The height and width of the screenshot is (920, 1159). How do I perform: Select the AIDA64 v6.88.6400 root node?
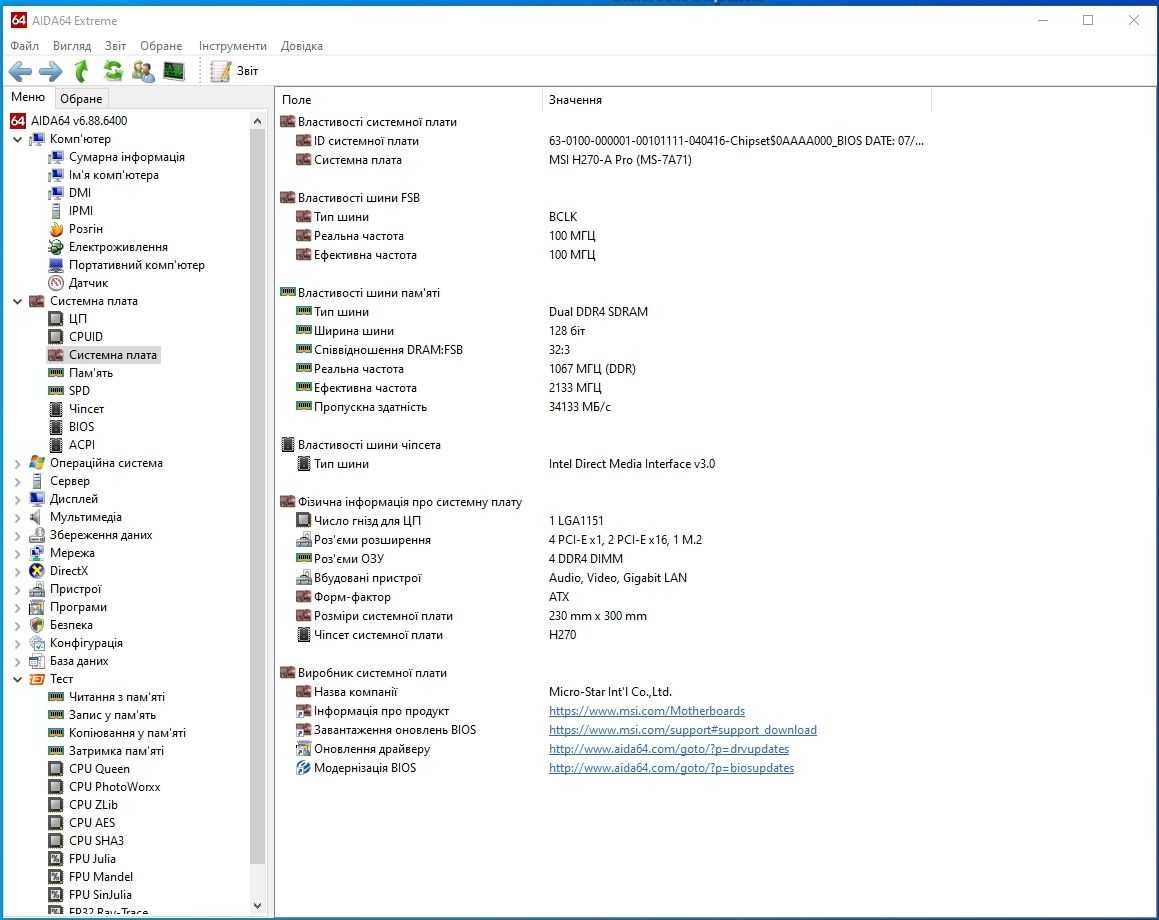(78, 120)
